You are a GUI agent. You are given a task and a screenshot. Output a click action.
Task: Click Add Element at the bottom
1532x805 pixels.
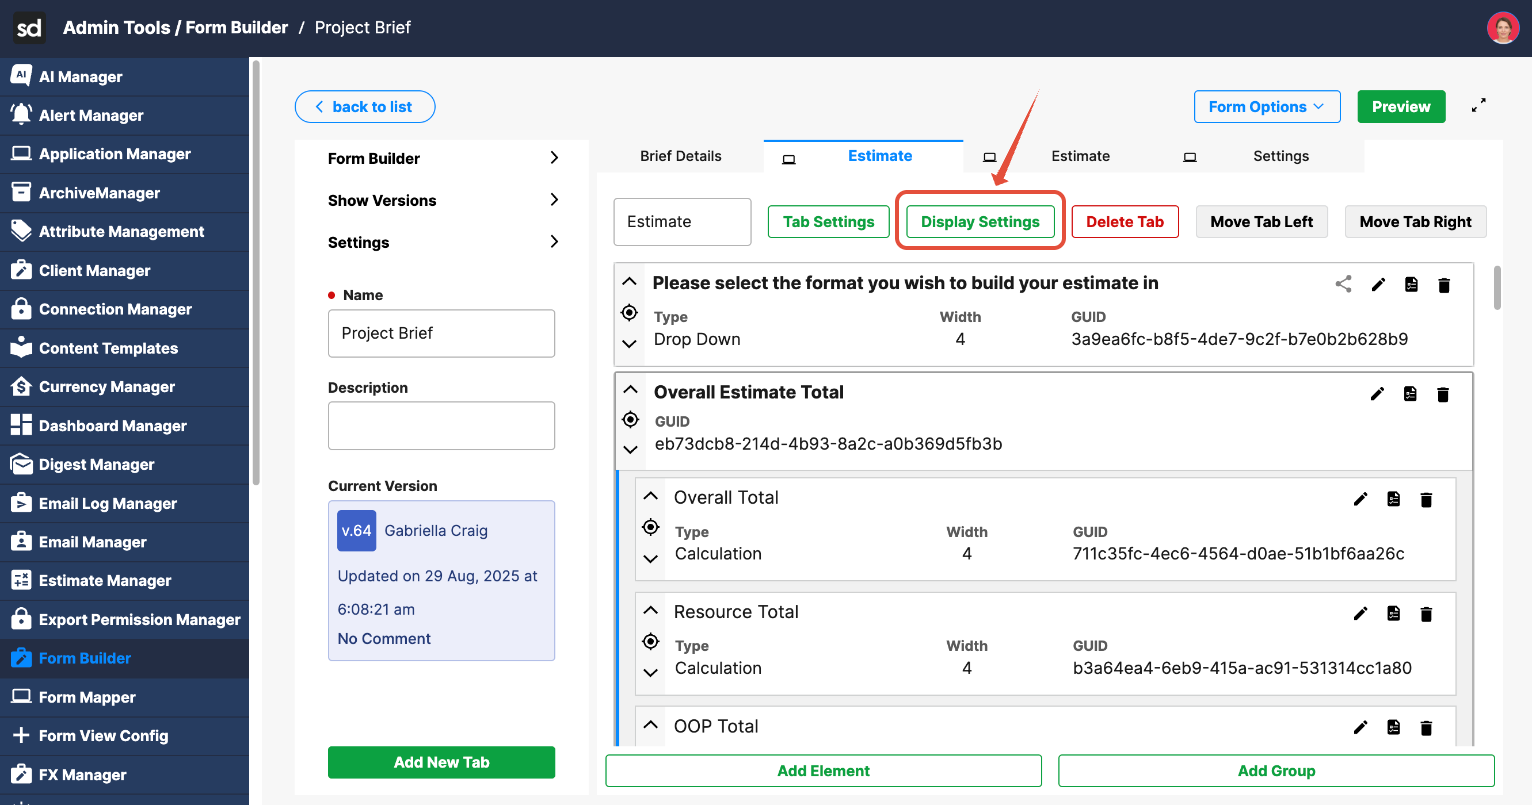(x=824, y=771)
